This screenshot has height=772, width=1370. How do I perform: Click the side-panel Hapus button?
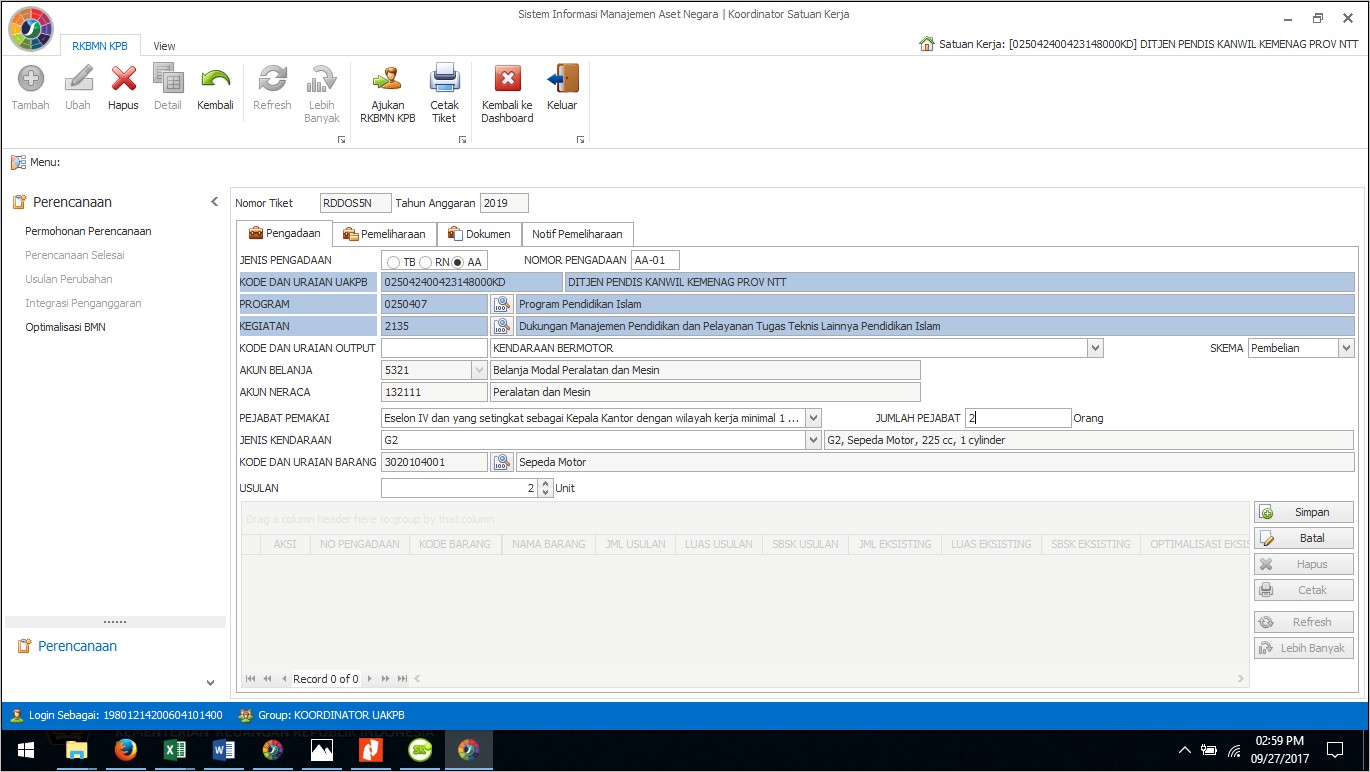(1304, 564)
